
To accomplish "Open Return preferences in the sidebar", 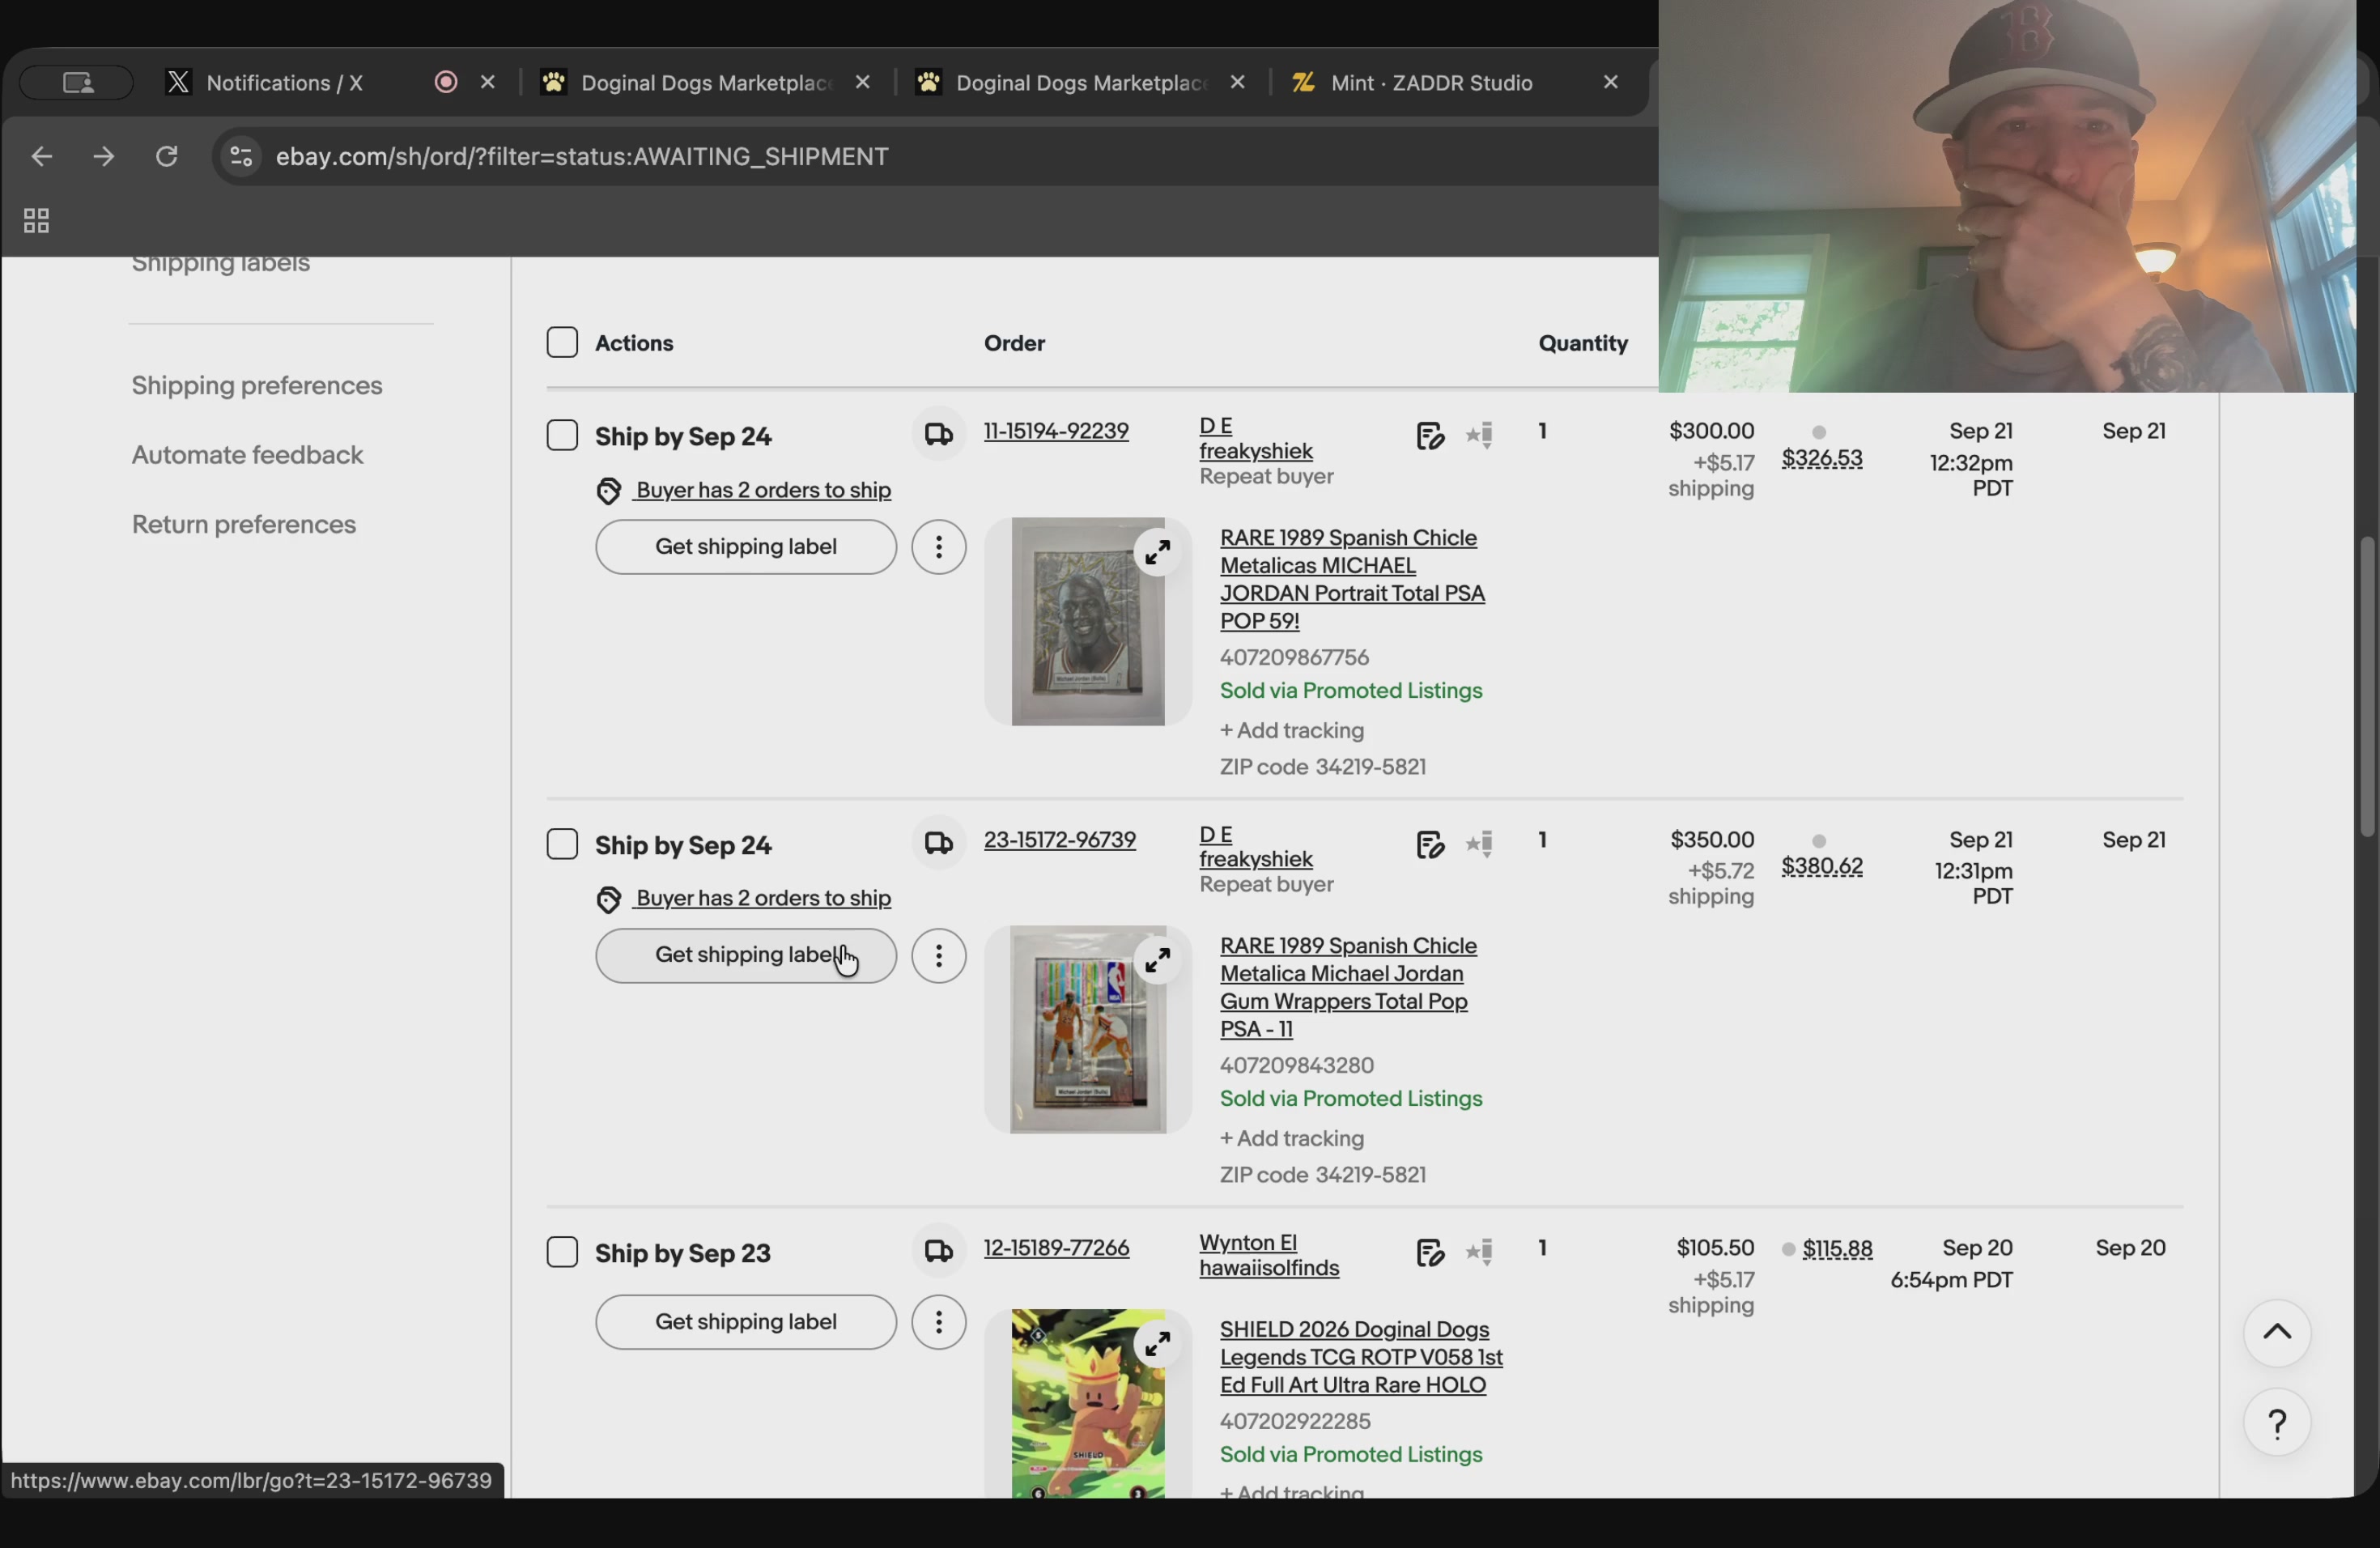I will click(x=244, y=525).
